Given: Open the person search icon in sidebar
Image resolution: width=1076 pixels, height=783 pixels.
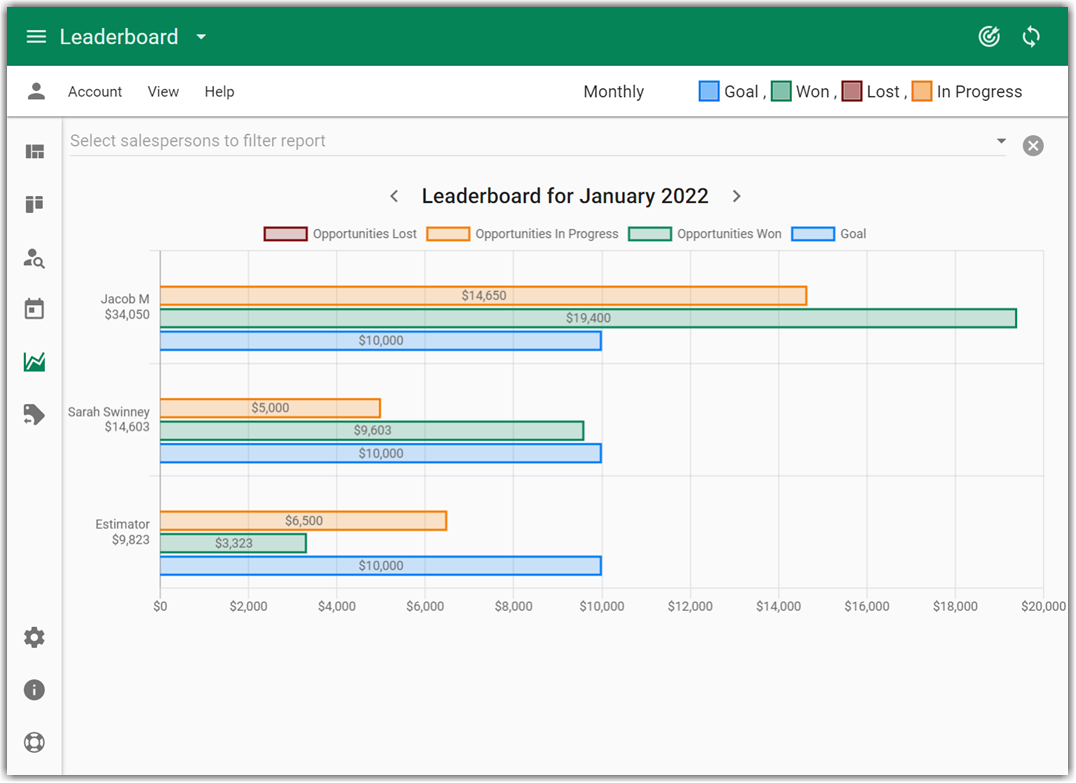Looking at the screenshot, I should point(34,258).
